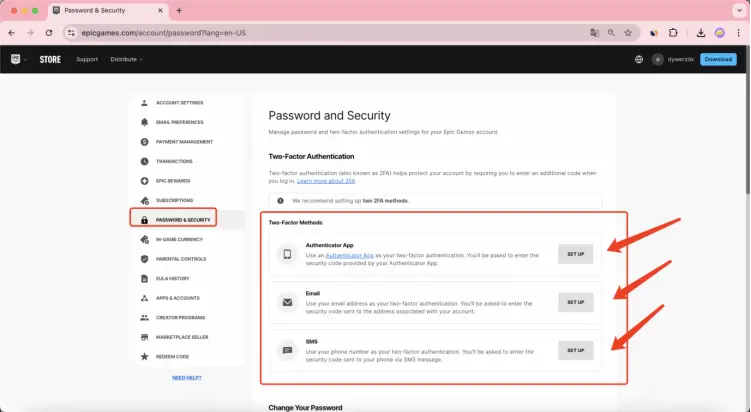Click the NEED HELP? link
Screen dimensions: 751x412
point(187,378)
